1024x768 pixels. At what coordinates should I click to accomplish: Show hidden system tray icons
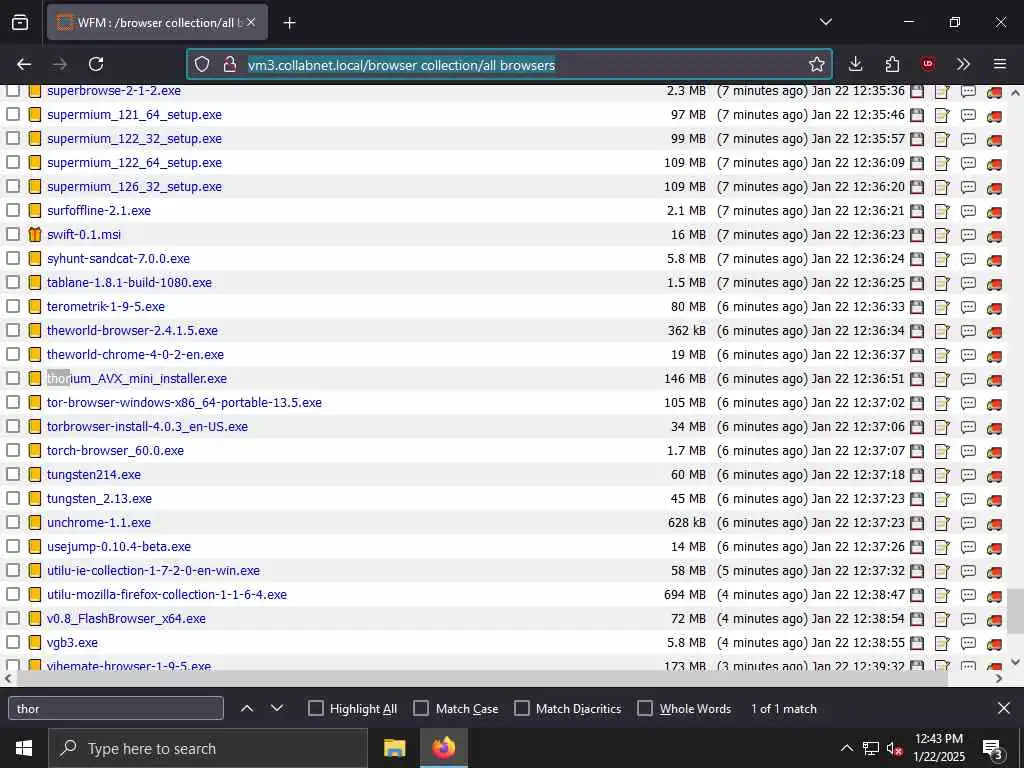(x=846, y=748)
